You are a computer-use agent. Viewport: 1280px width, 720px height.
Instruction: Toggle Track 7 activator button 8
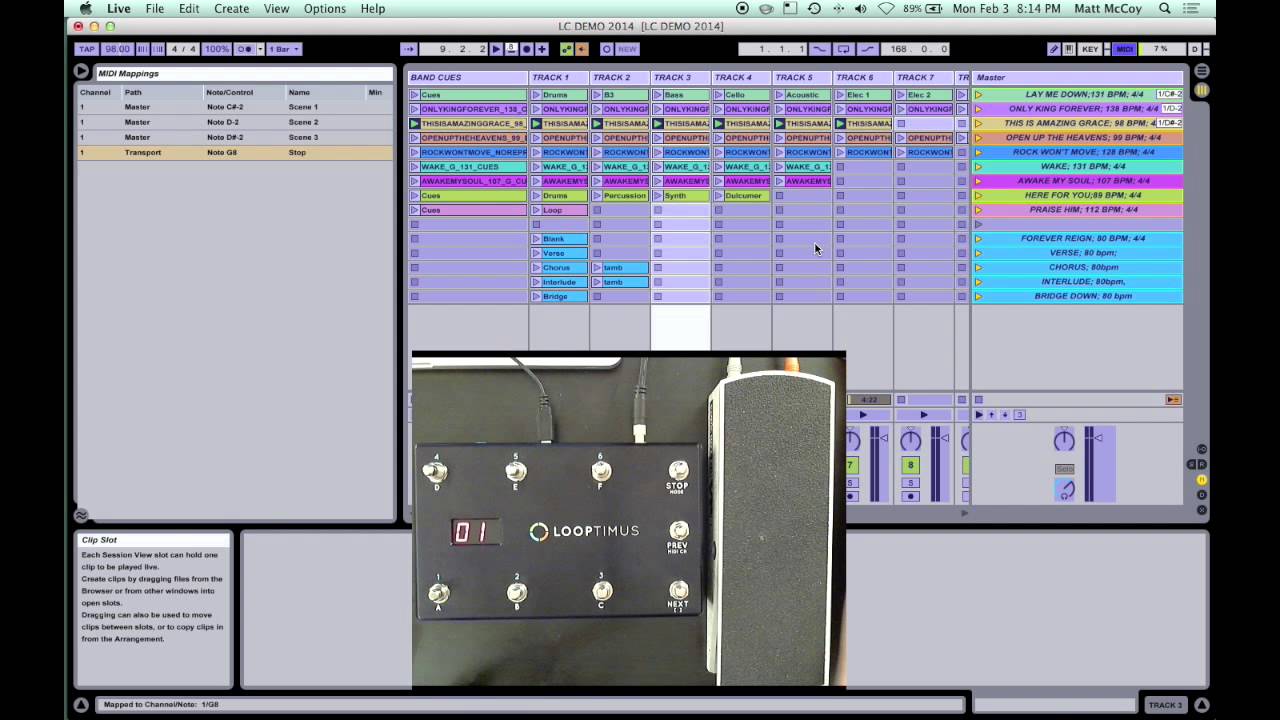910,465
